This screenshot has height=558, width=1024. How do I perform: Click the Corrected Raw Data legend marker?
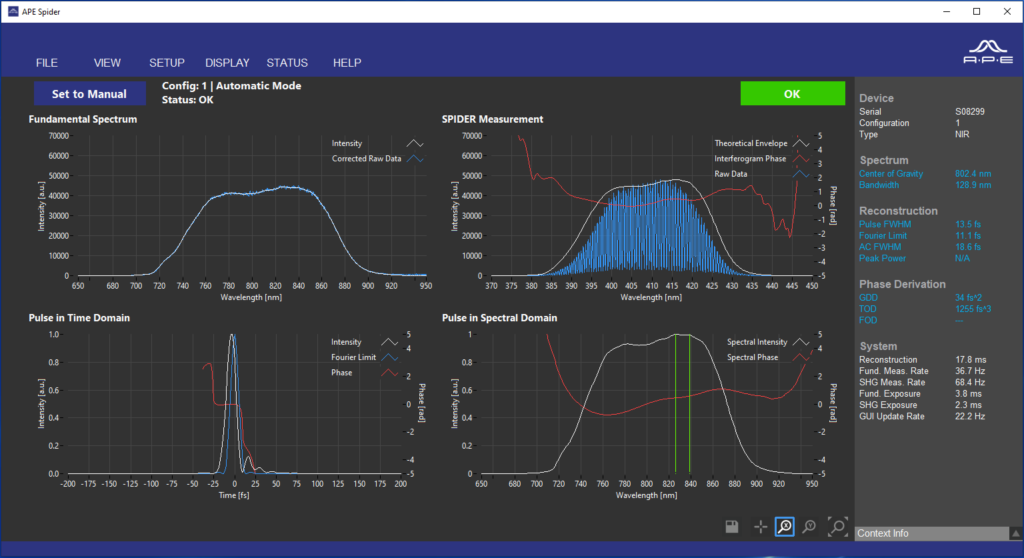pyautogui.click(x=415, y=159)
